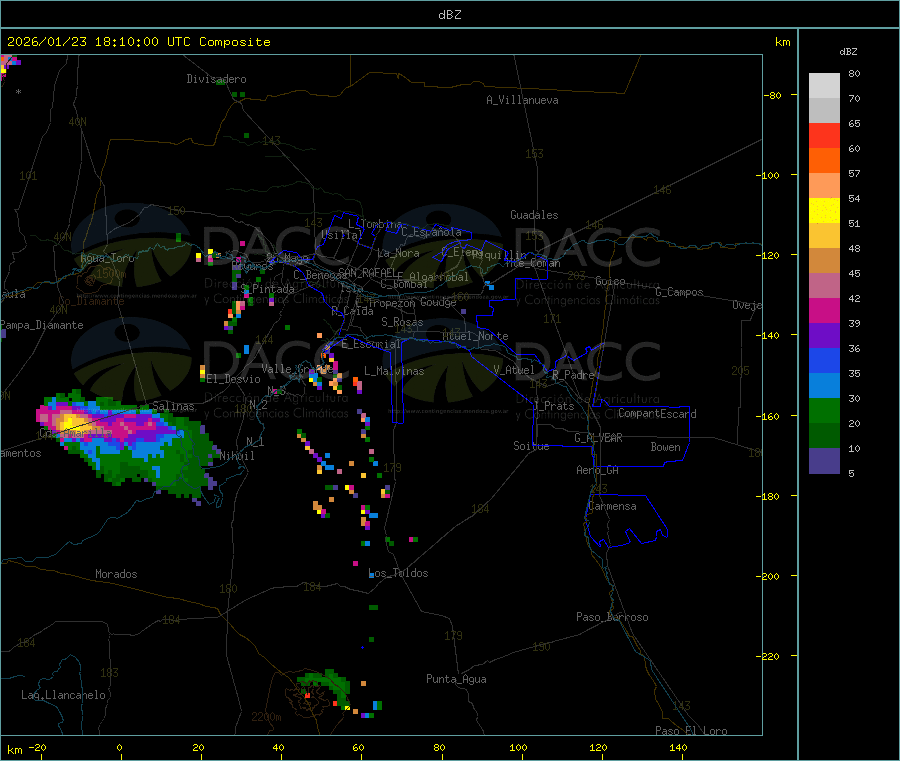The height and width of the screenshot is (761, 900).
Task: Click the dBZ title at the top
Action: (x=449, y=15)
